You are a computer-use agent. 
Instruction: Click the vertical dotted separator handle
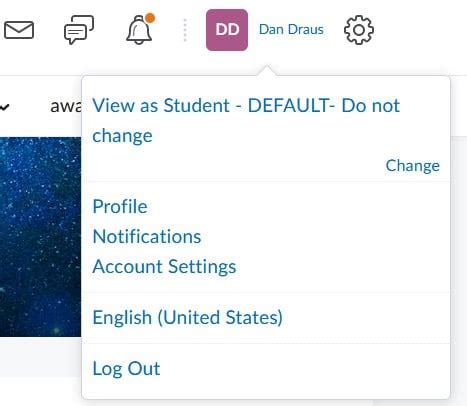pos(185,30)
